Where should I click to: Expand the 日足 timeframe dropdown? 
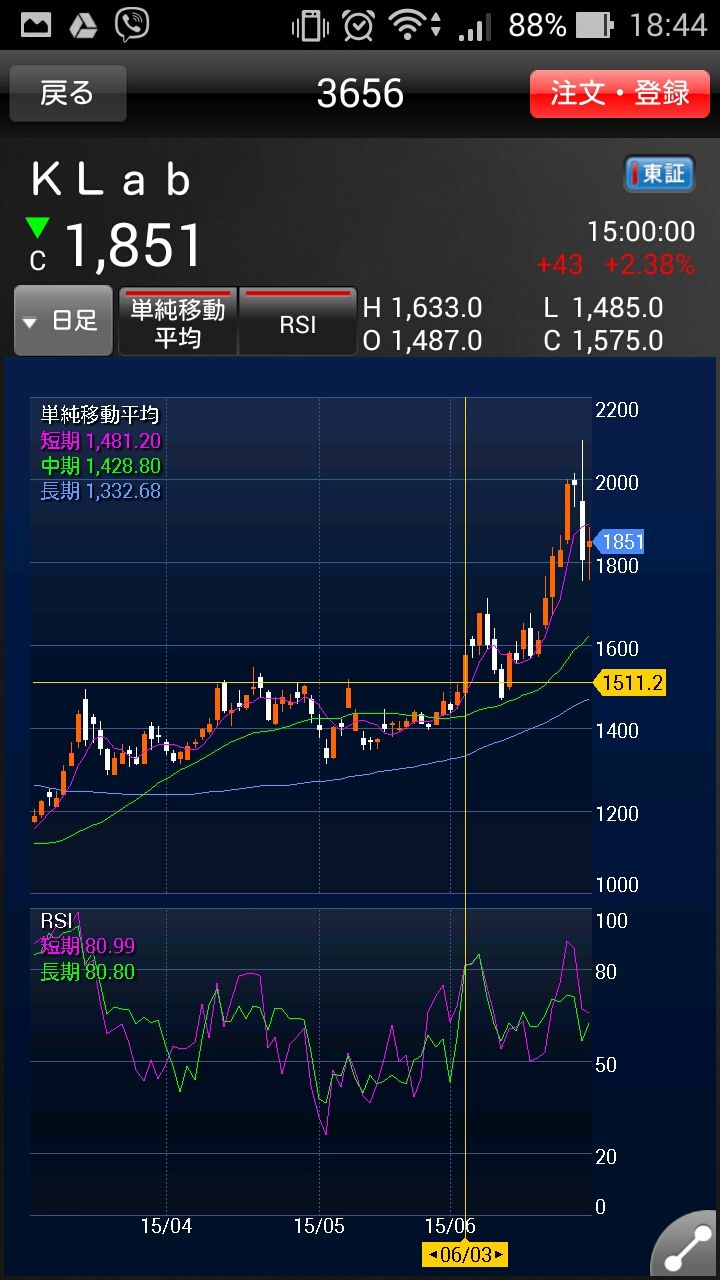[63, 321]
